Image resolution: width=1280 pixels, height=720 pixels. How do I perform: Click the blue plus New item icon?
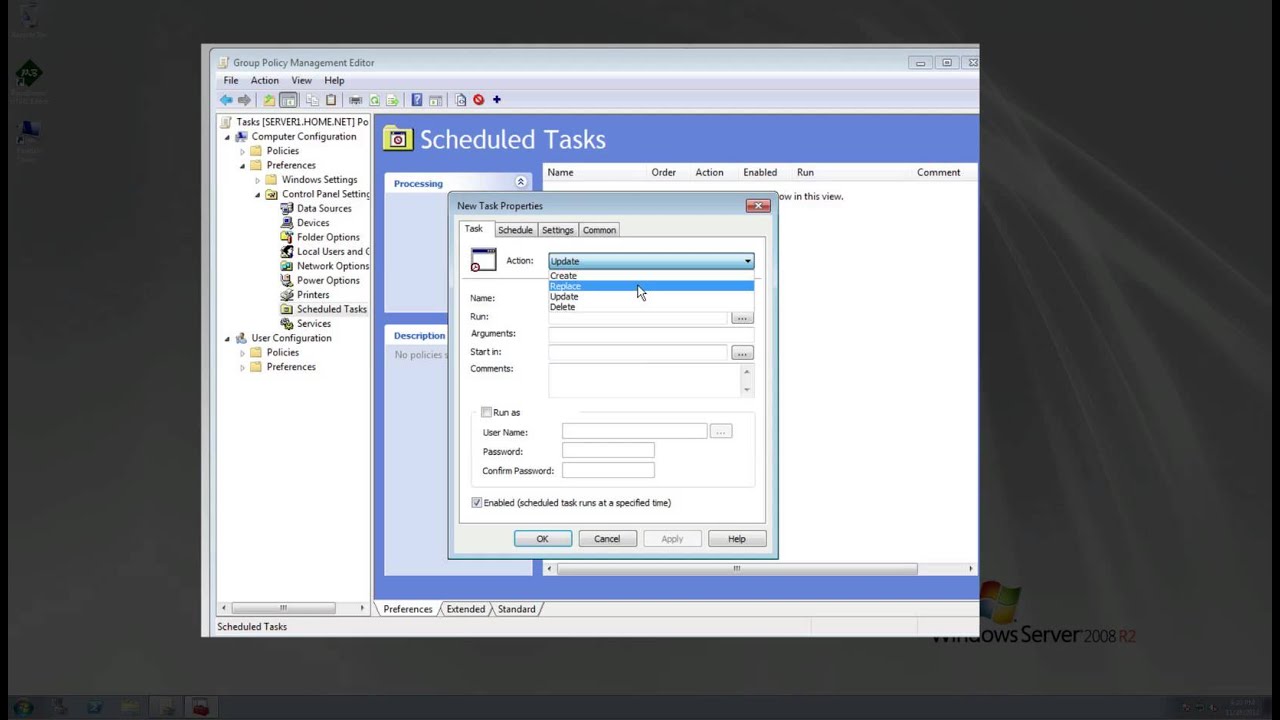click(x=496, y=100)
